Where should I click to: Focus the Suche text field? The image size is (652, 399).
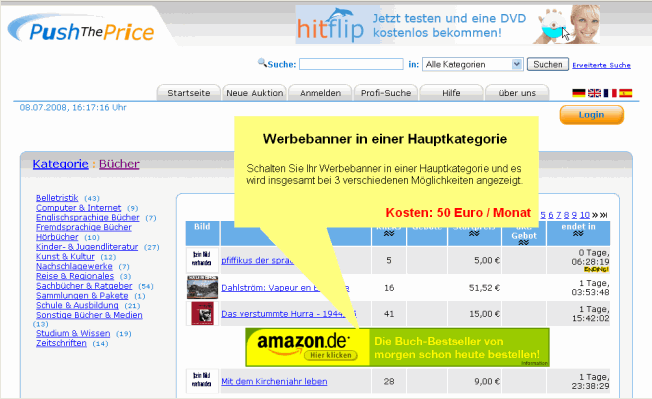351,64
